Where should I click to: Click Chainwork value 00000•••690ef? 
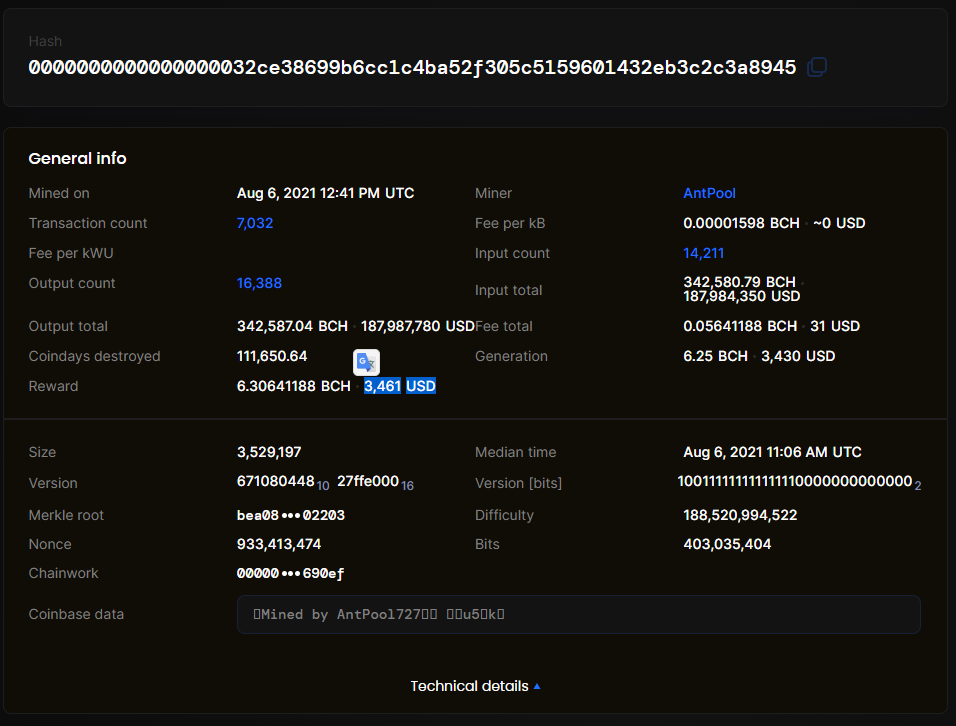(290, 573)
